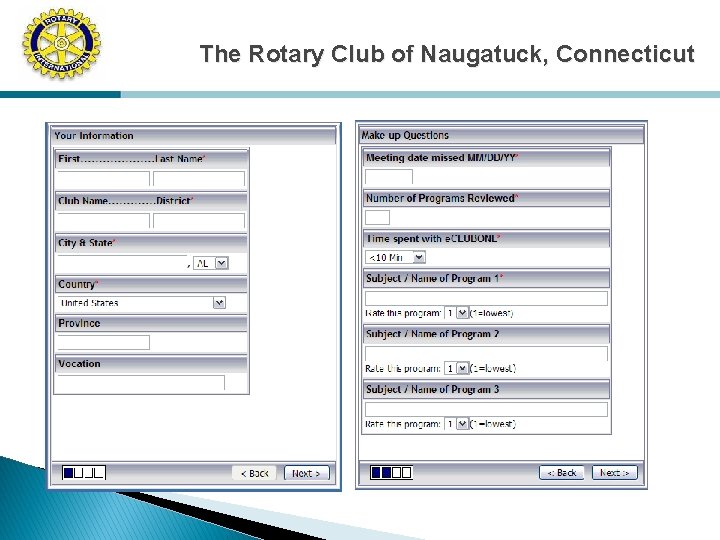Click Next in Make up Questions form
The width and height of the screenshot is (720, 540).
tap(615, 472)
